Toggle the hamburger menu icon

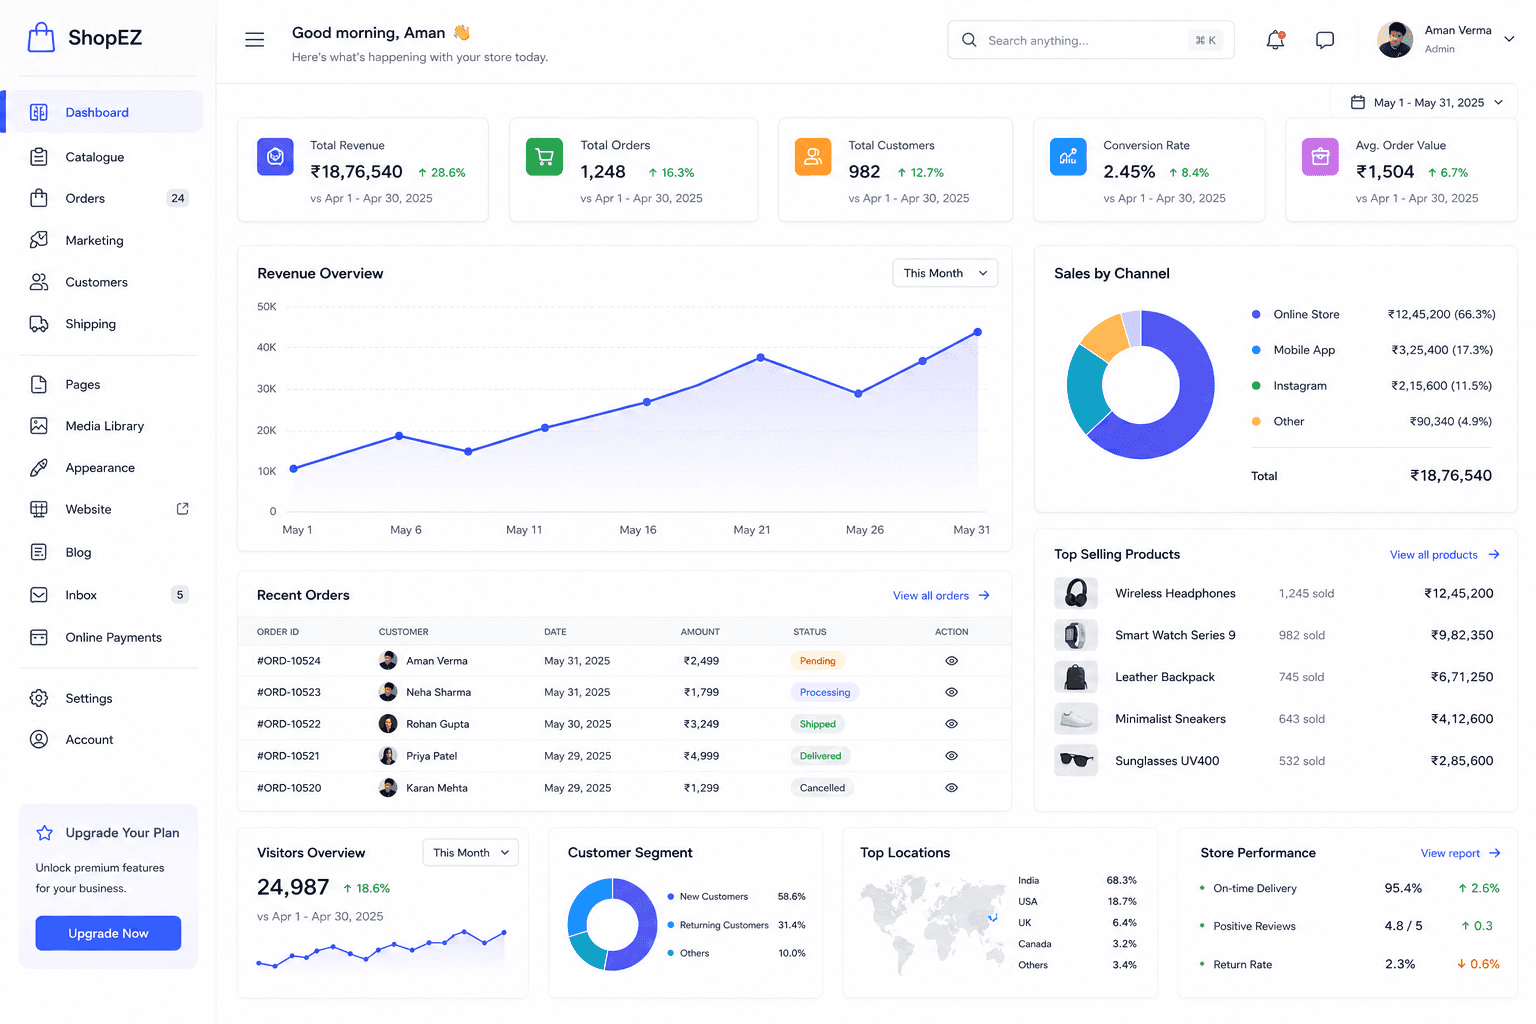point(255,40)
